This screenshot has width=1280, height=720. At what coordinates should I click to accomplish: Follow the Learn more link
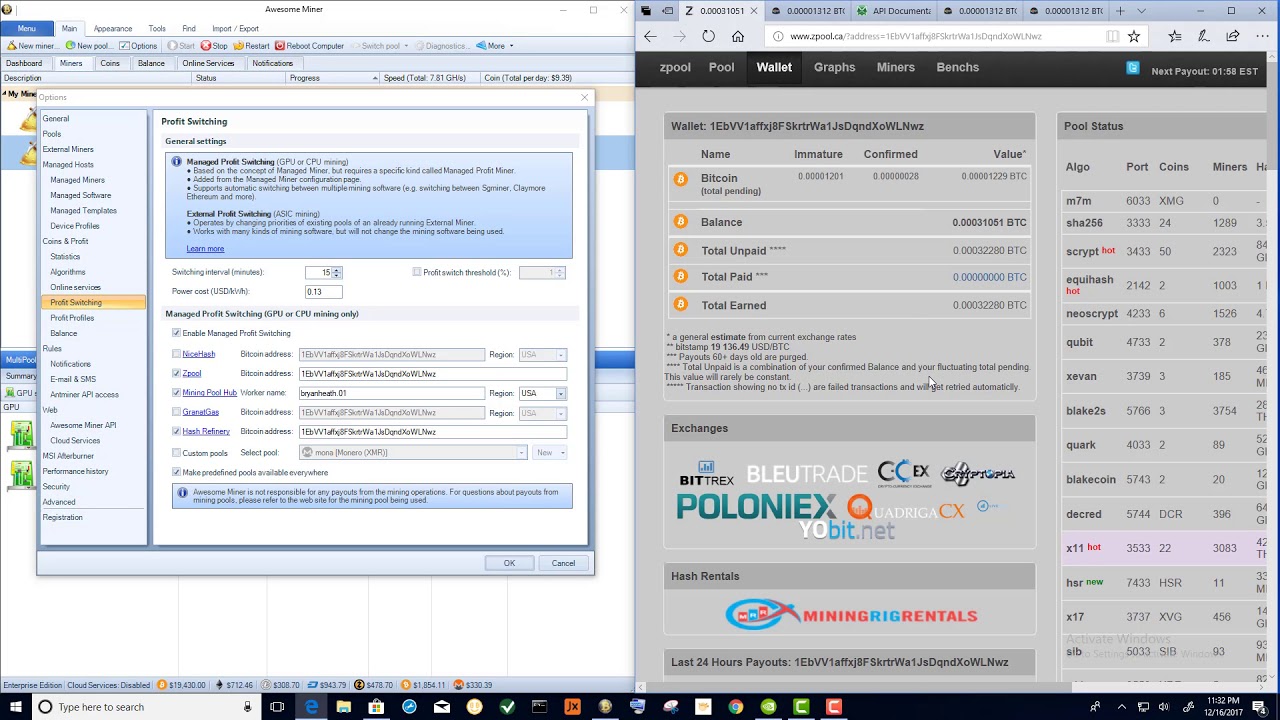[x=205, y=248]
